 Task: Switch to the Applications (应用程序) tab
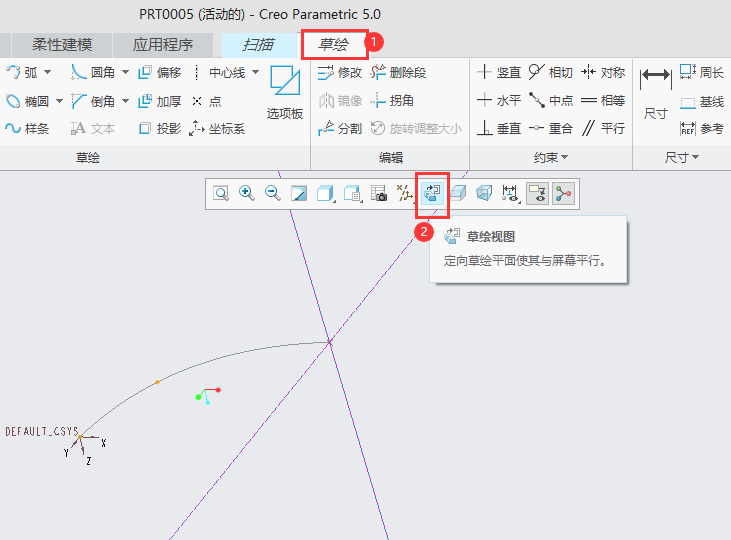click(x=163, y=45)
